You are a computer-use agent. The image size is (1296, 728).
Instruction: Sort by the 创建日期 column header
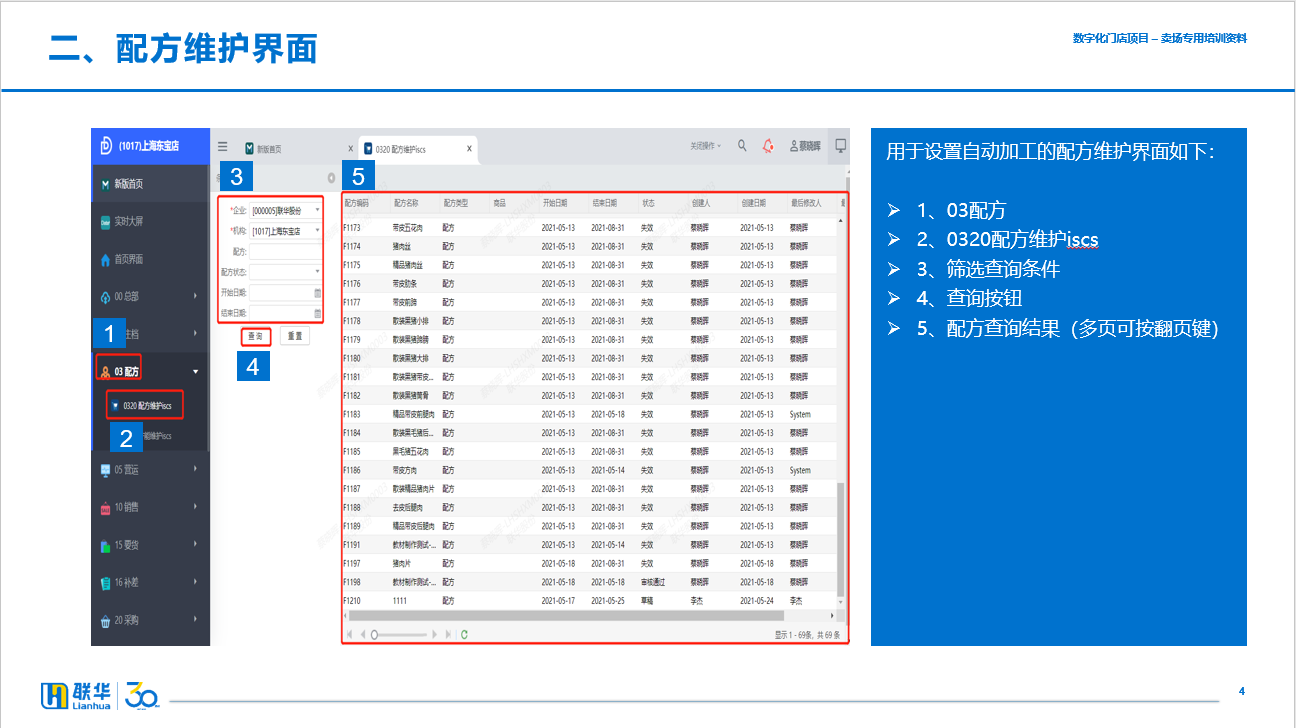click(x=762, y=203)
